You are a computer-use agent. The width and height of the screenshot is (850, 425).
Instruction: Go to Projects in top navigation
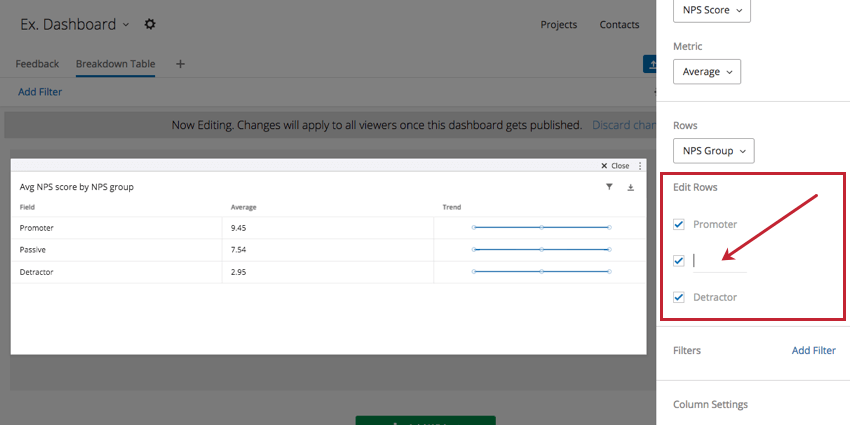558,24
